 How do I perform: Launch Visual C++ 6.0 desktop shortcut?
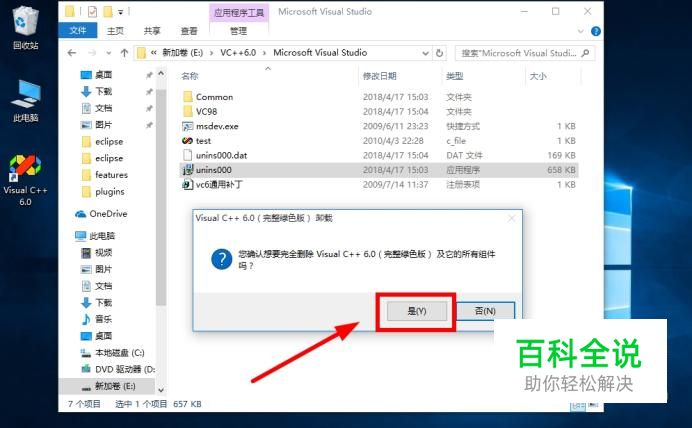pyautogui.click(x=25, y=180)
